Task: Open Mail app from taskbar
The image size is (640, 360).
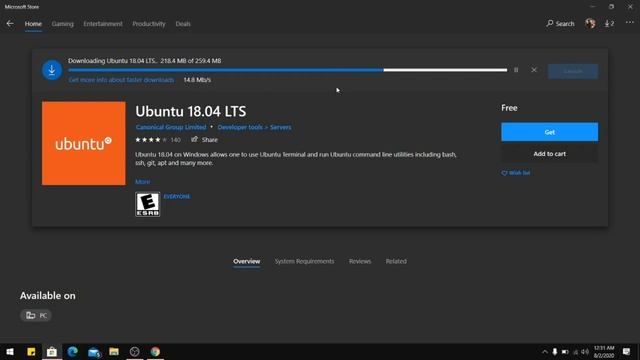Action: tap(93, 351)
